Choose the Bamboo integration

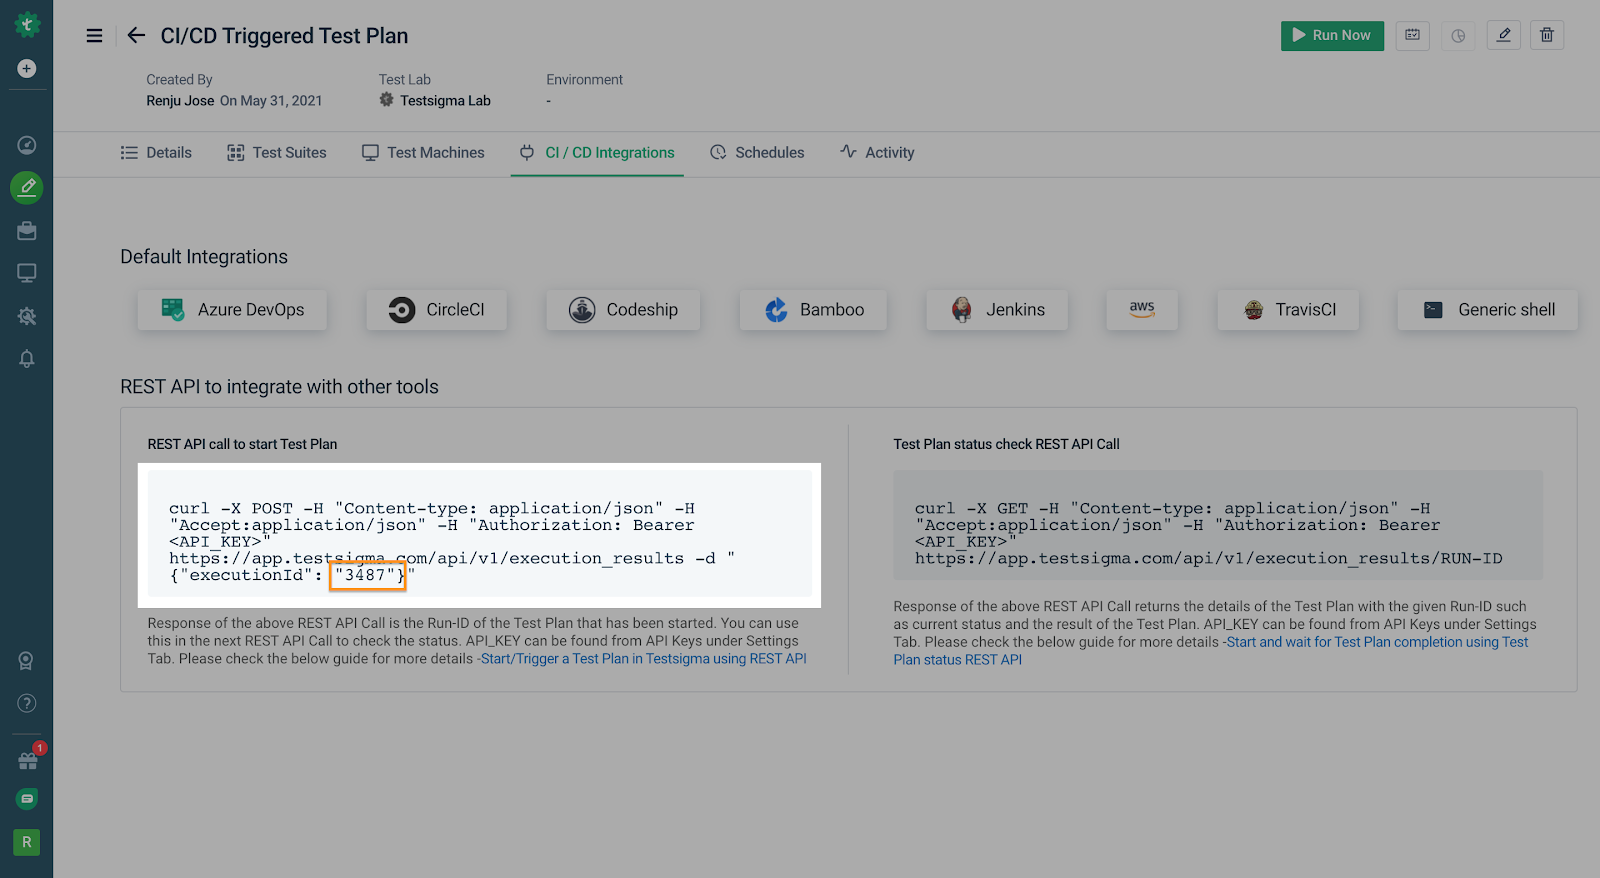tap(813, 310)
